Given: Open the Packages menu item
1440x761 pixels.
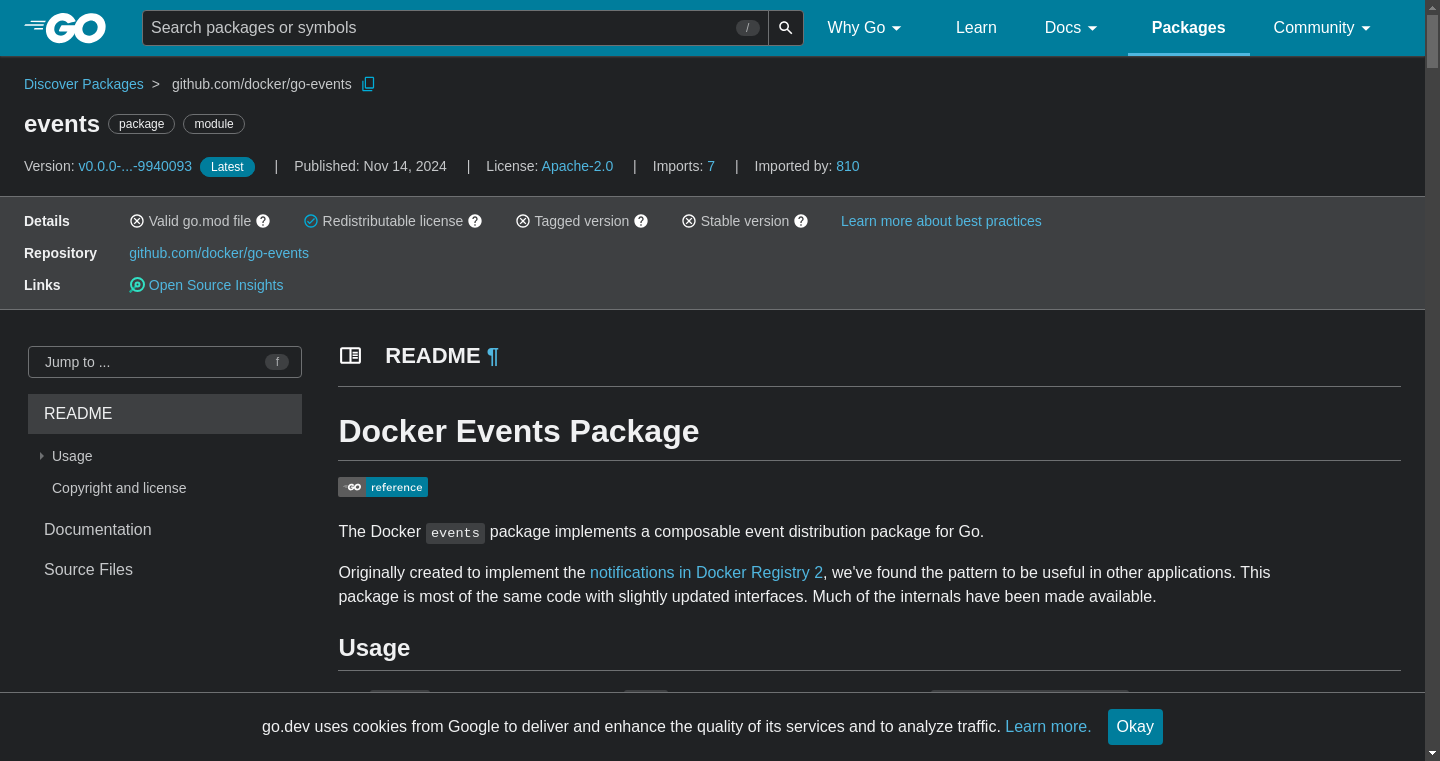Looking at the screenshot, I should tap(1188, 28).
